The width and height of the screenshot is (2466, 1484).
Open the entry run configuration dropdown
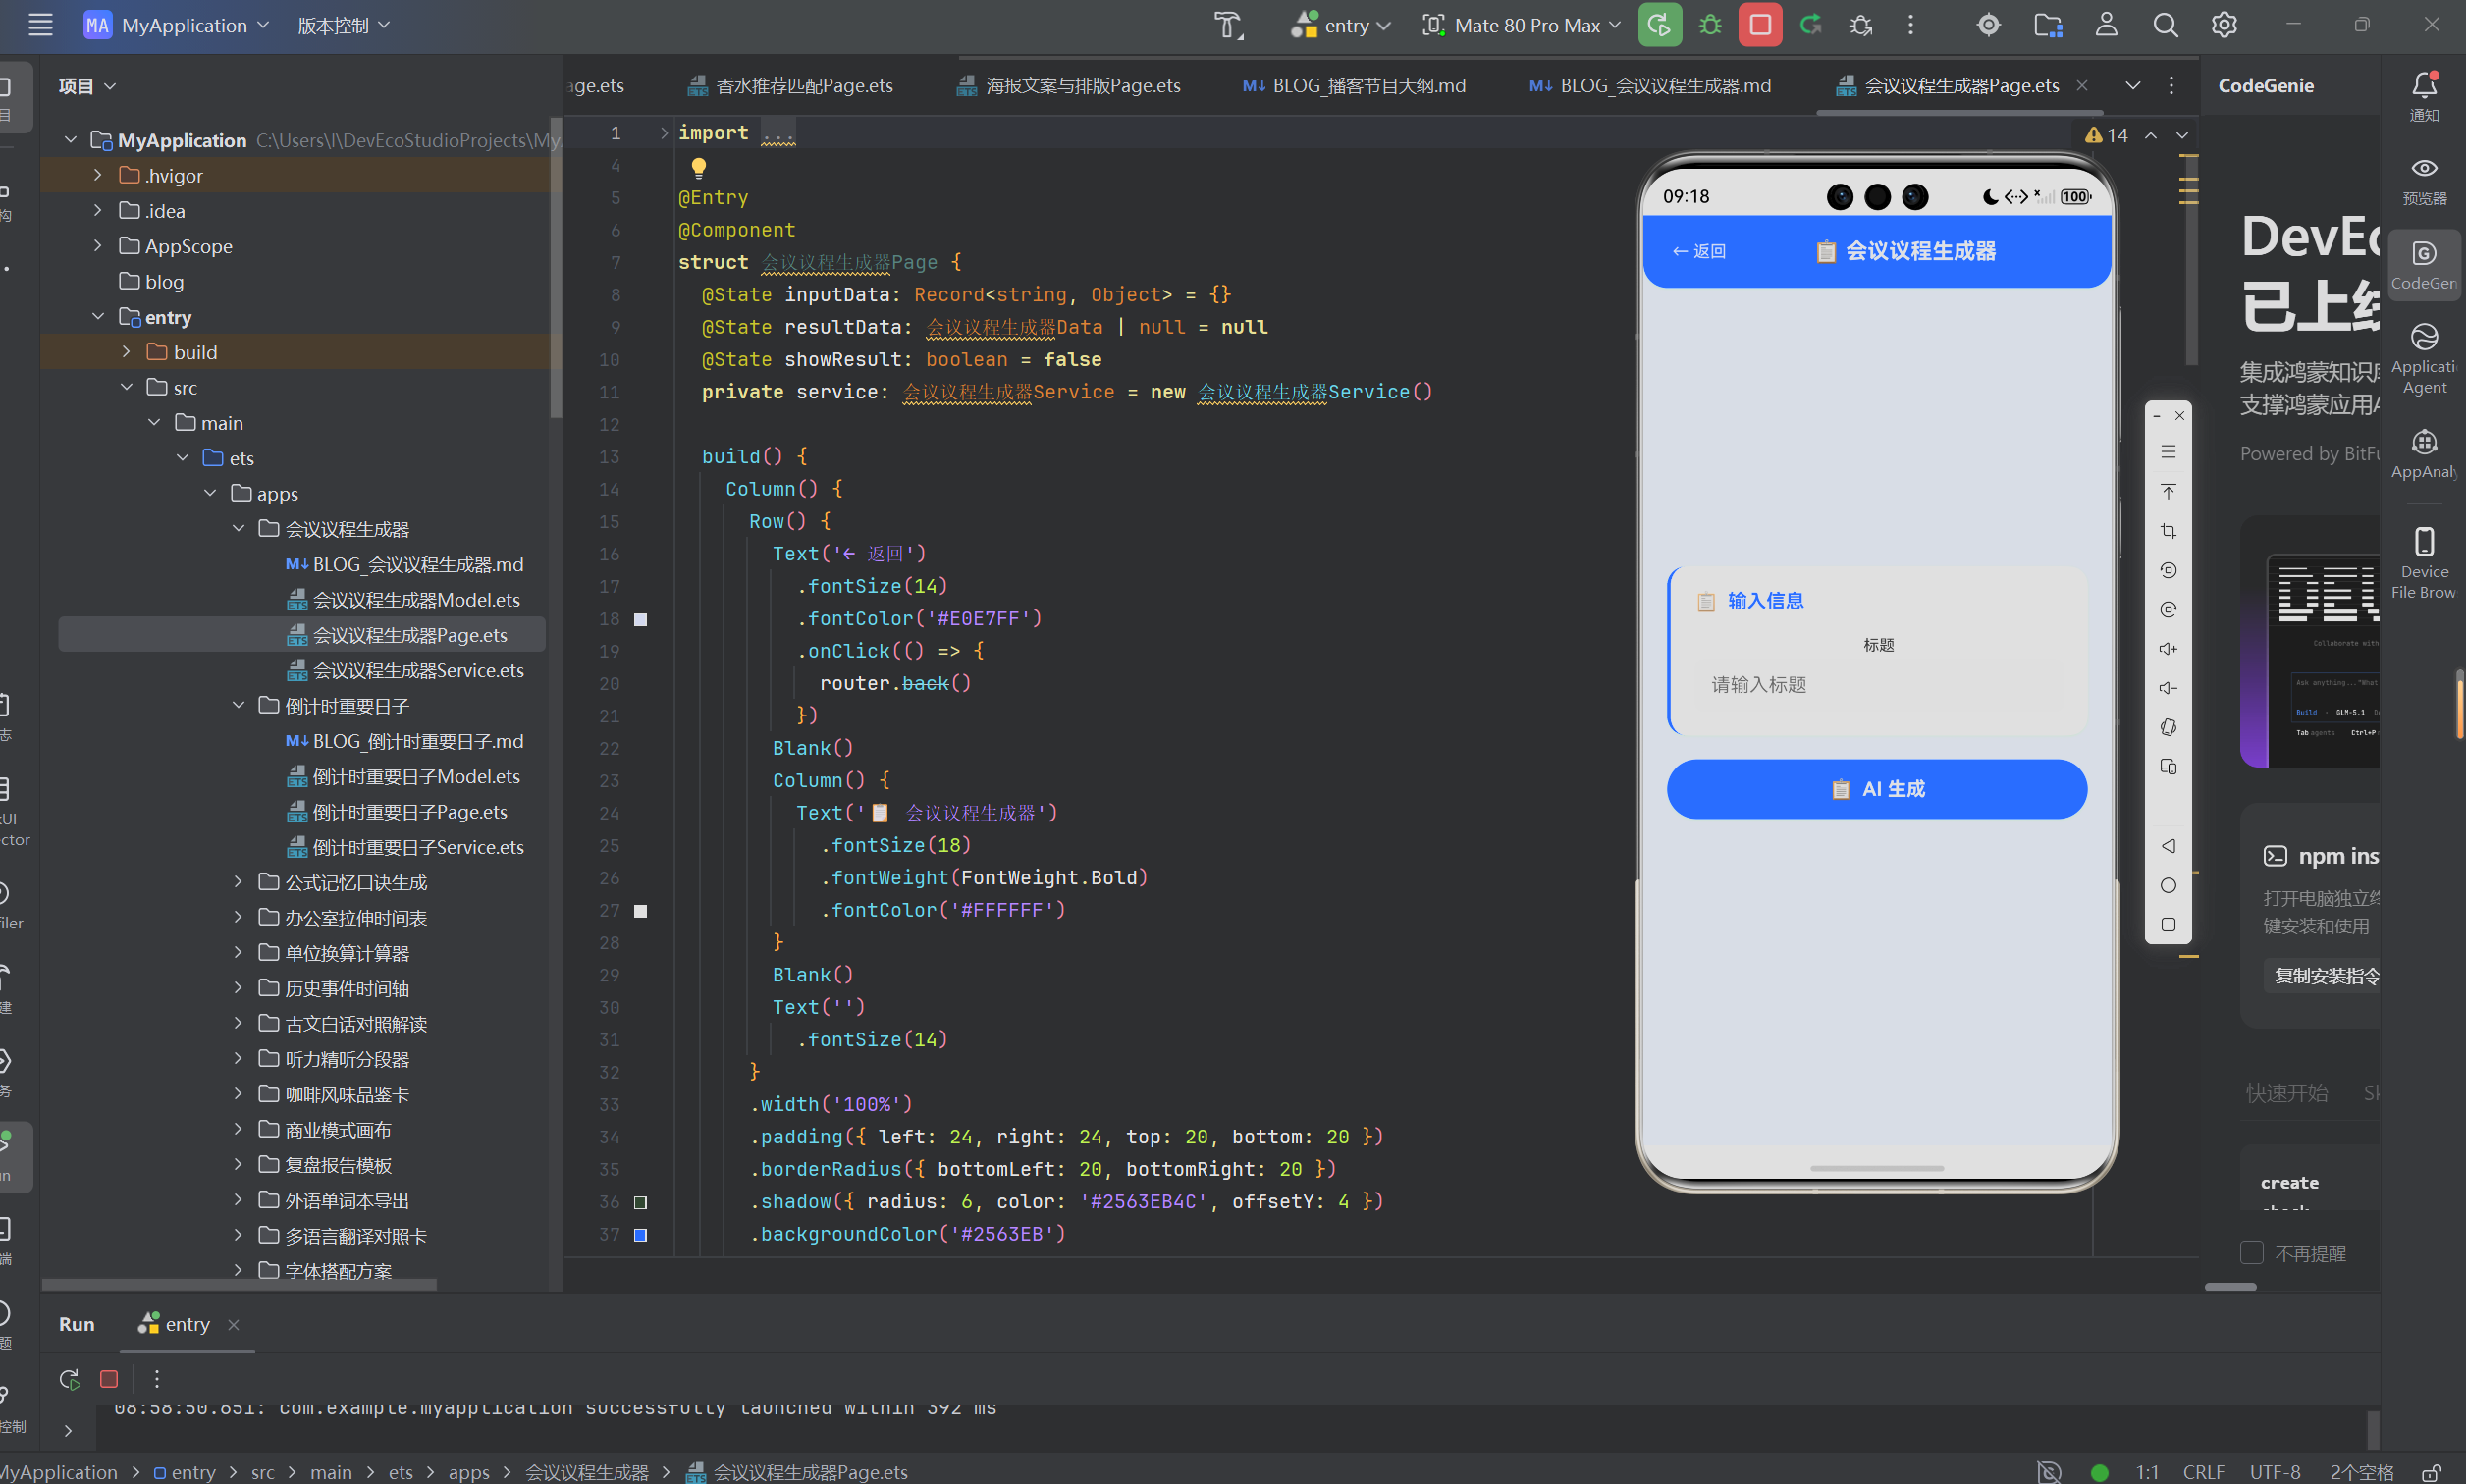(1340, 25)
